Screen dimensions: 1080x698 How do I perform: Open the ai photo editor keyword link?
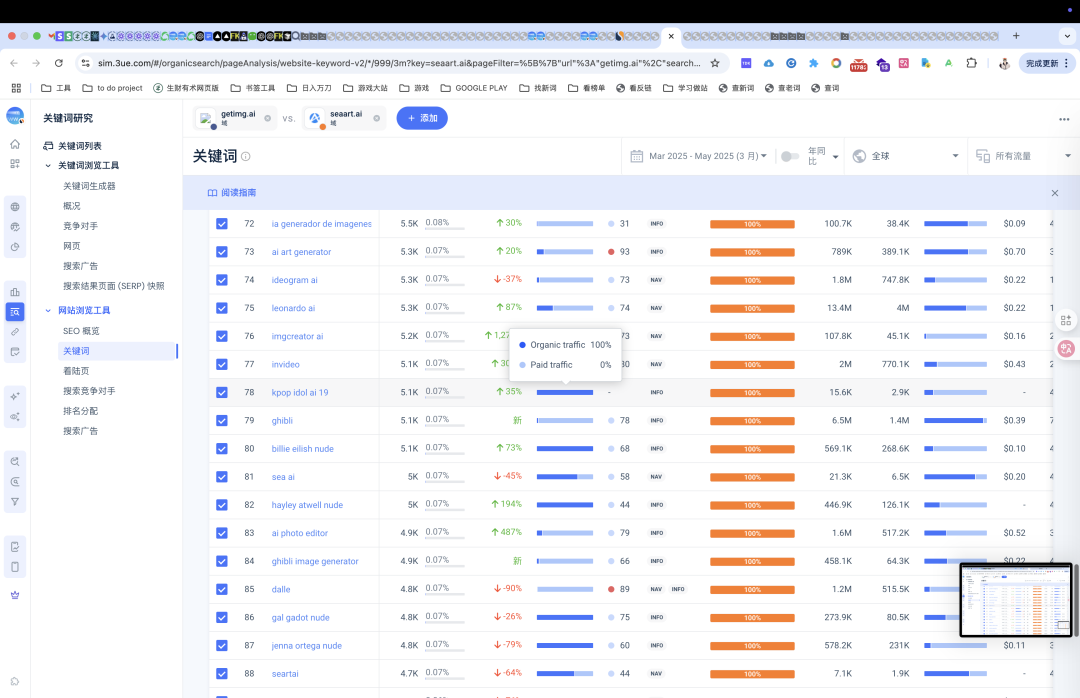[300, 533]
